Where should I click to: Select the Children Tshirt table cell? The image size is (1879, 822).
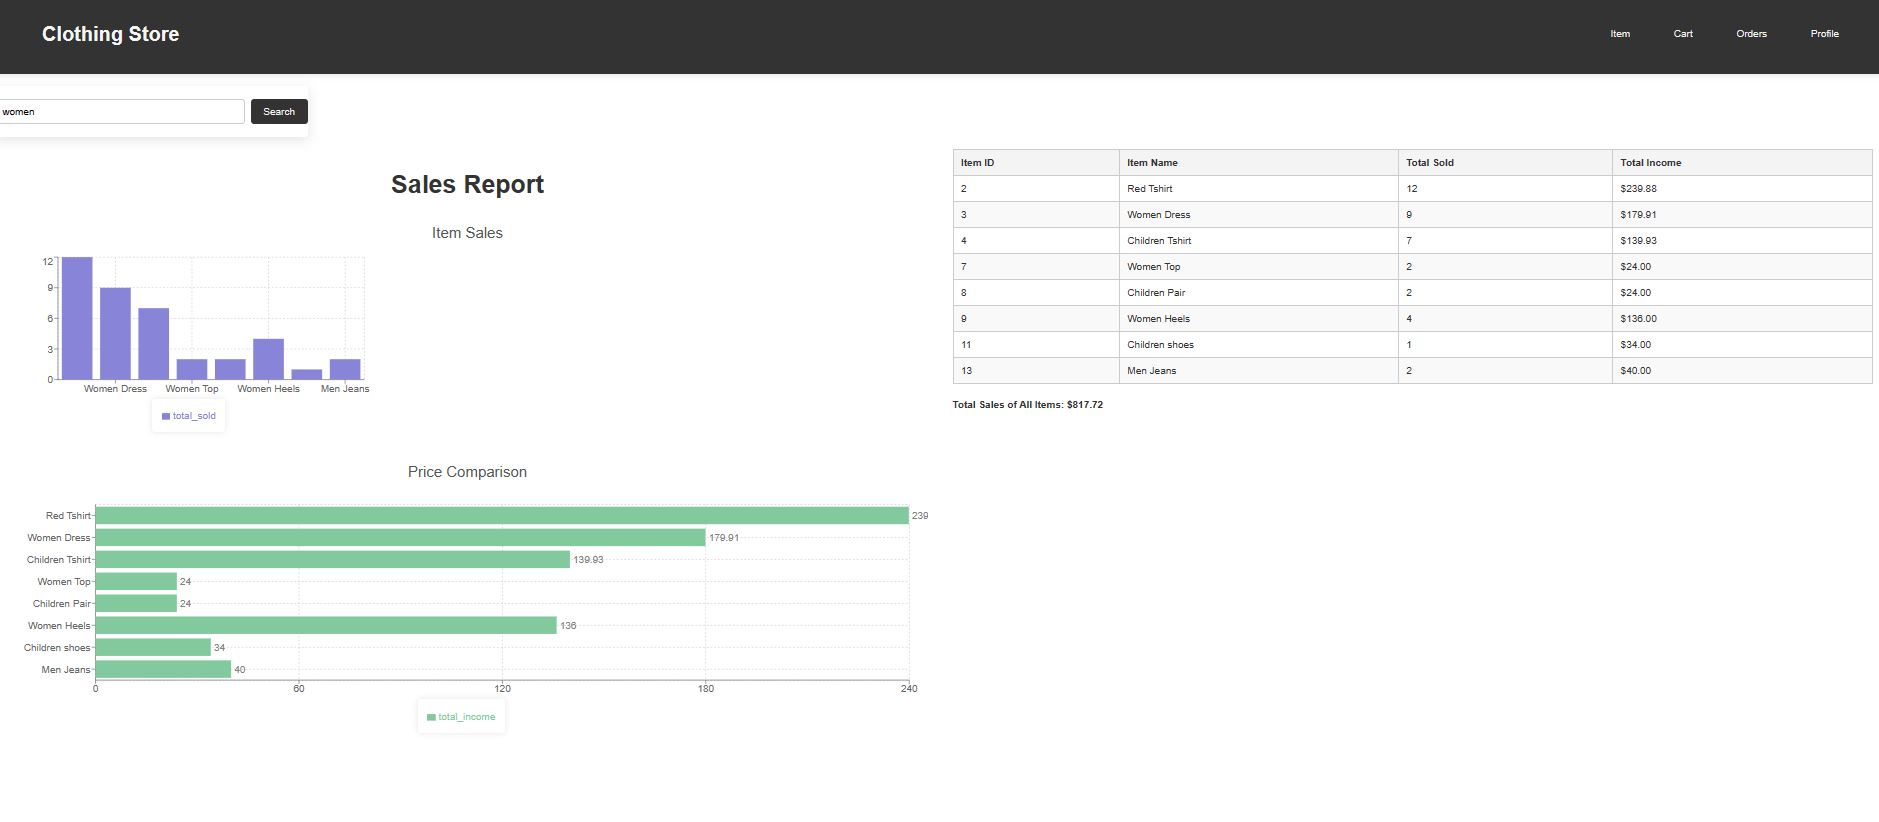1258,241
